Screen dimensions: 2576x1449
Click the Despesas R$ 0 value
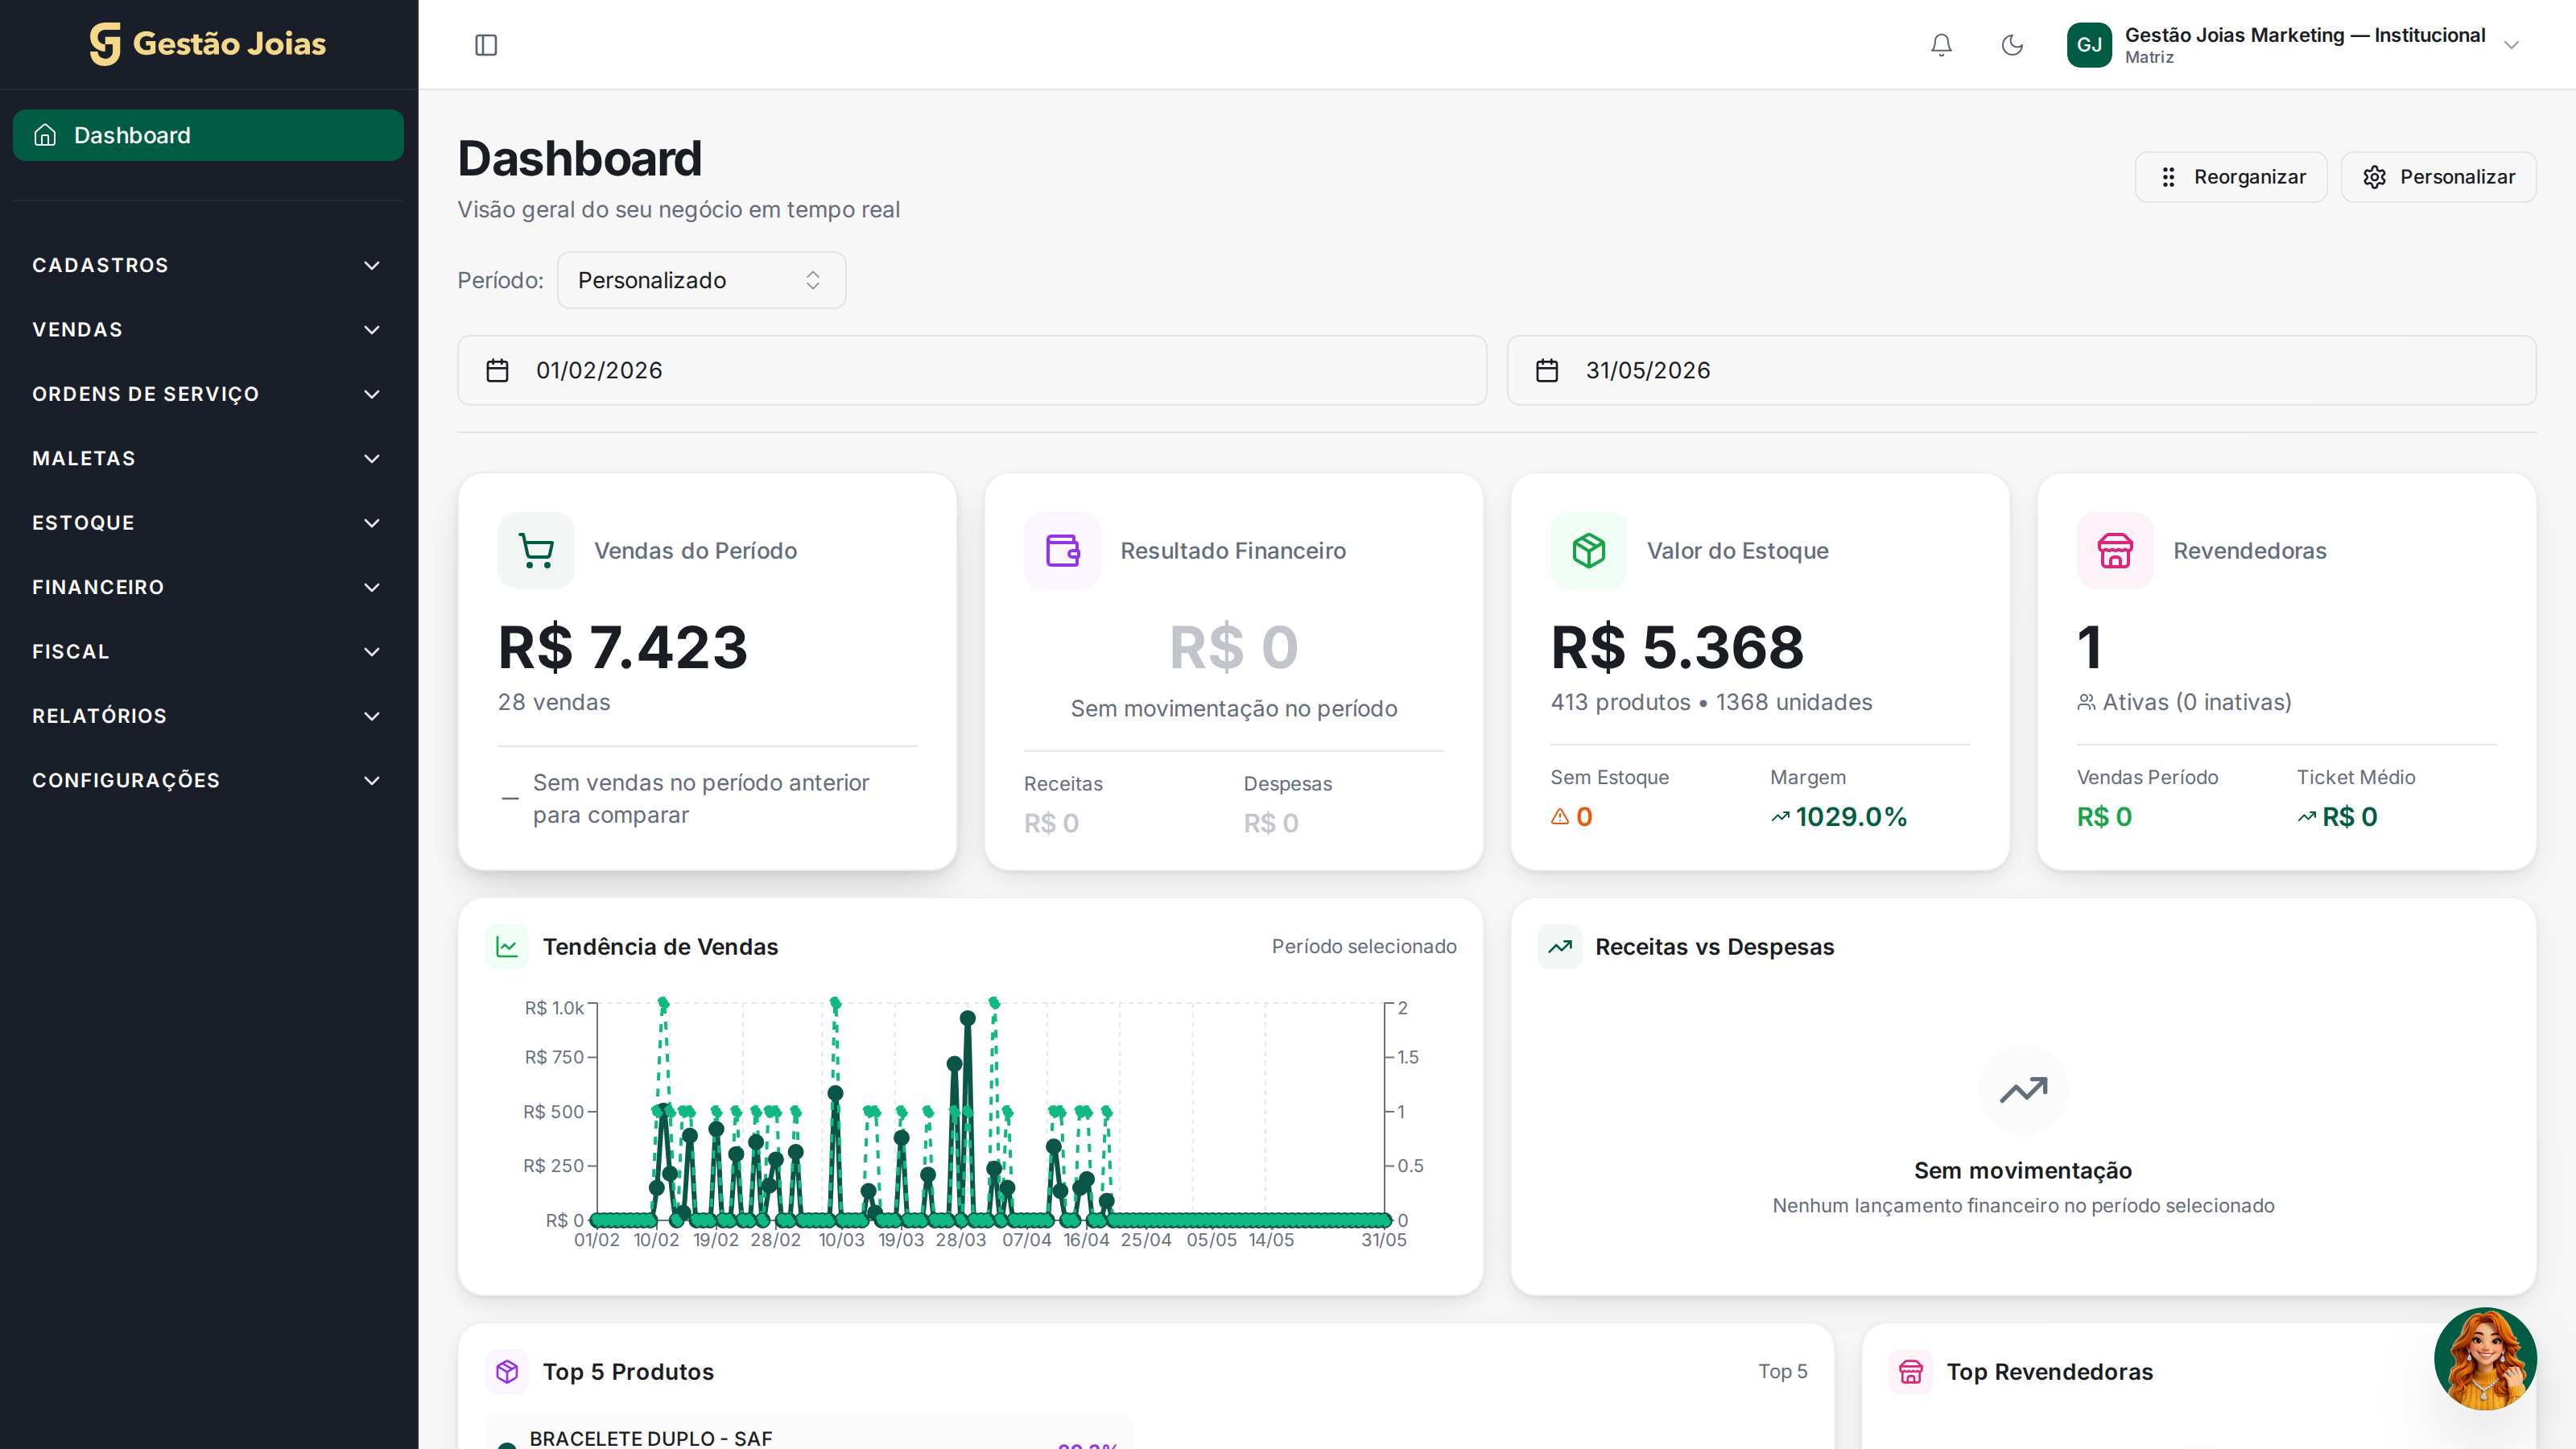1271,823
